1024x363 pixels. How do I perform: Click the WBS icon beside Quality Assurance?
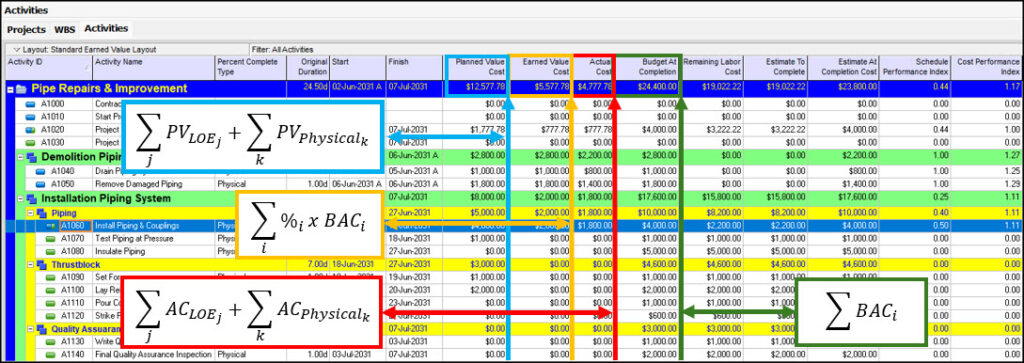pyautogui.click(x=42, y=329)
